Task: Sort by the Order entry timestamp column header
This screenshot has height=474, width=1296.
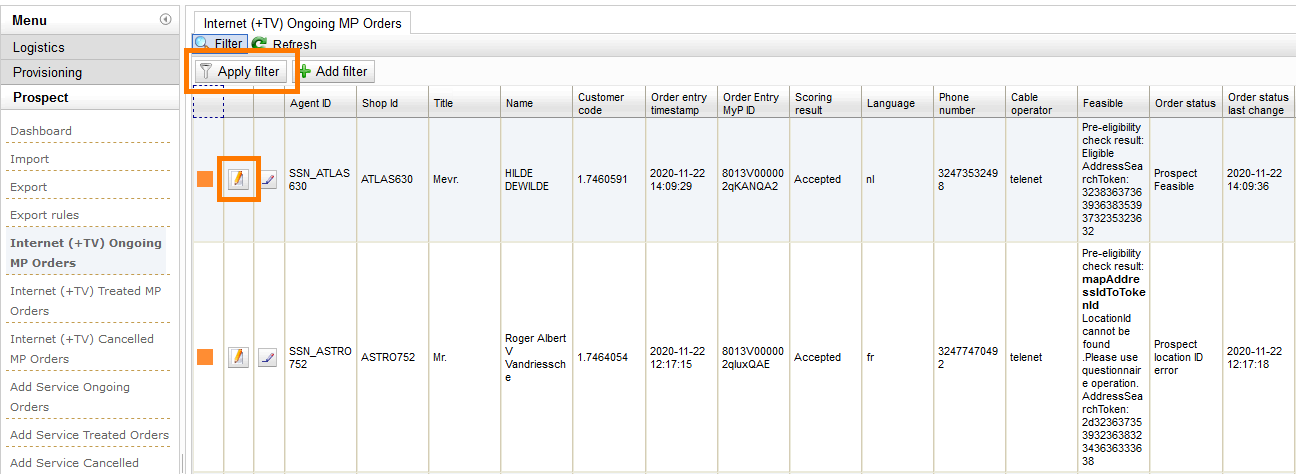Action: 679,103
